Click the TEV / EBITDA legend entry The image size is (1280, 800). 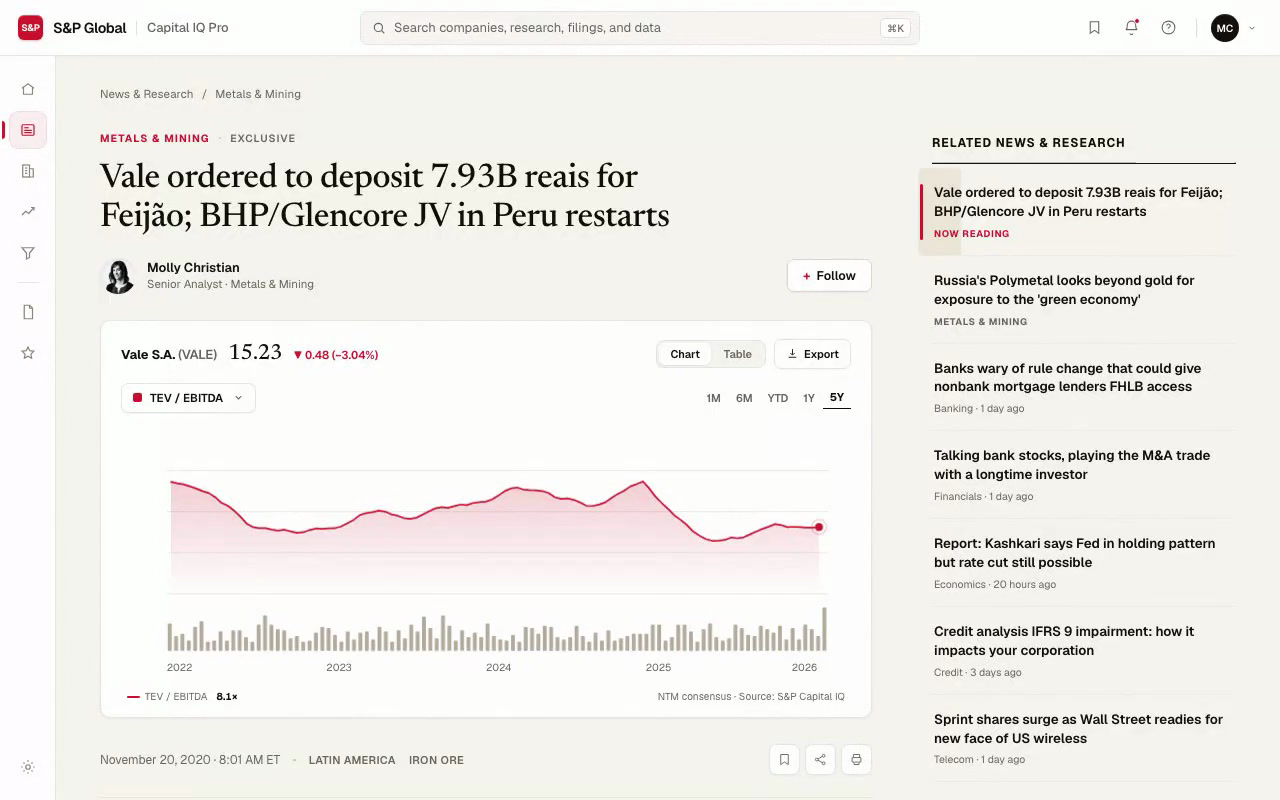point(182,696)
